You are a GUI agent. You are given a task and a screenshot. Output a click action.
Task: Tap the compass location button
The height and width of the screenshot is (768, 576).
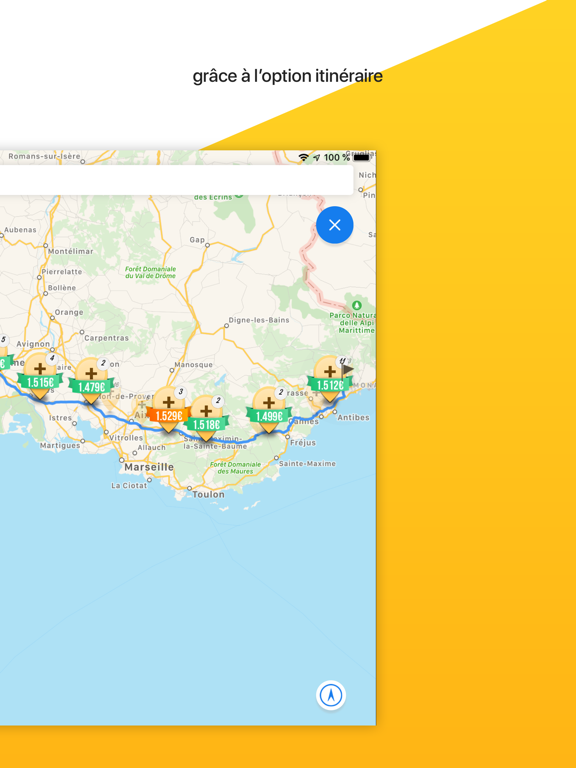click(x=331, y=695)
